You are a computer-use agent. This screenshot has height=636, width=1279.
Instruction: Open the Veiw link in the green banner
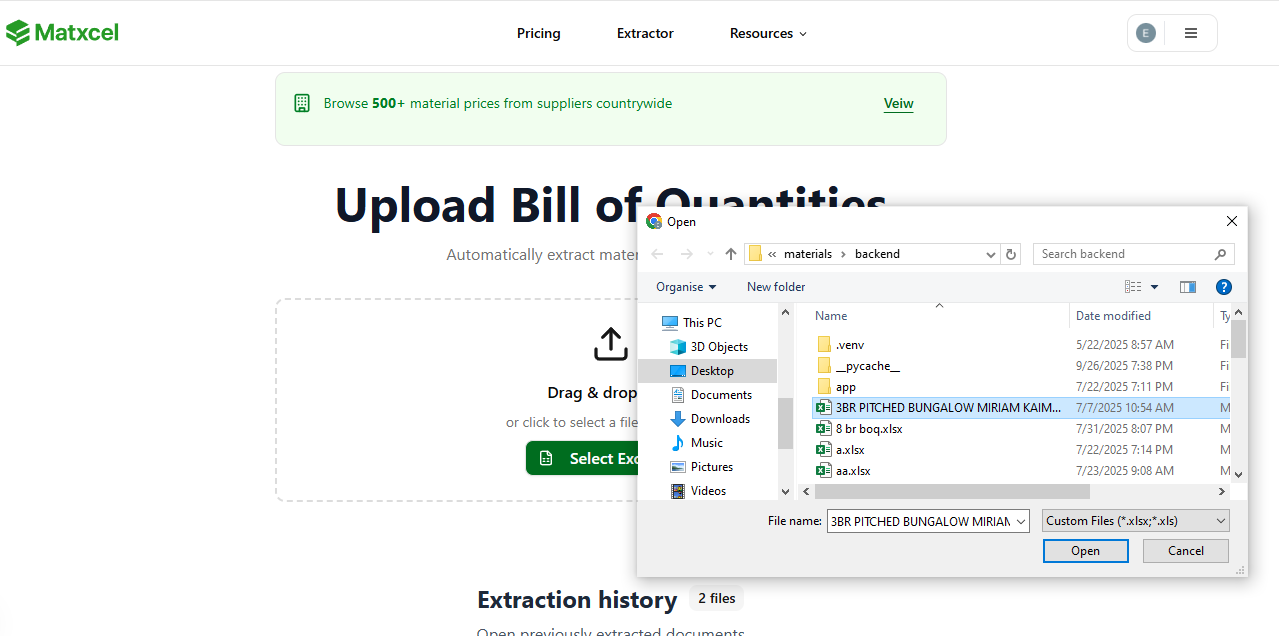pos(897,103)
